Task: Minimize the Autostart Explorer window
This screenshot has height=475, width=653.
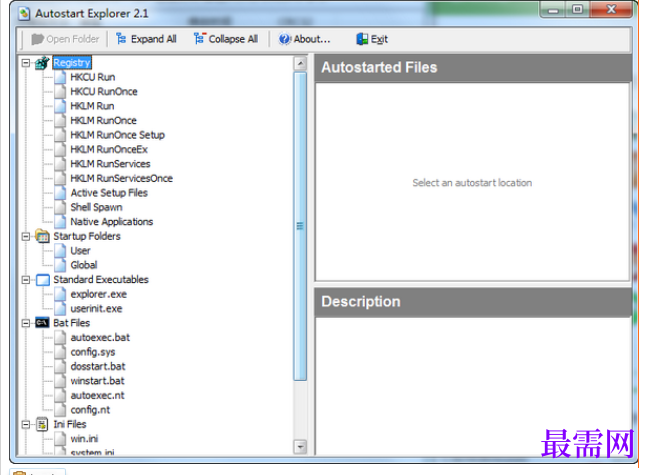Action: pos(553,10)
